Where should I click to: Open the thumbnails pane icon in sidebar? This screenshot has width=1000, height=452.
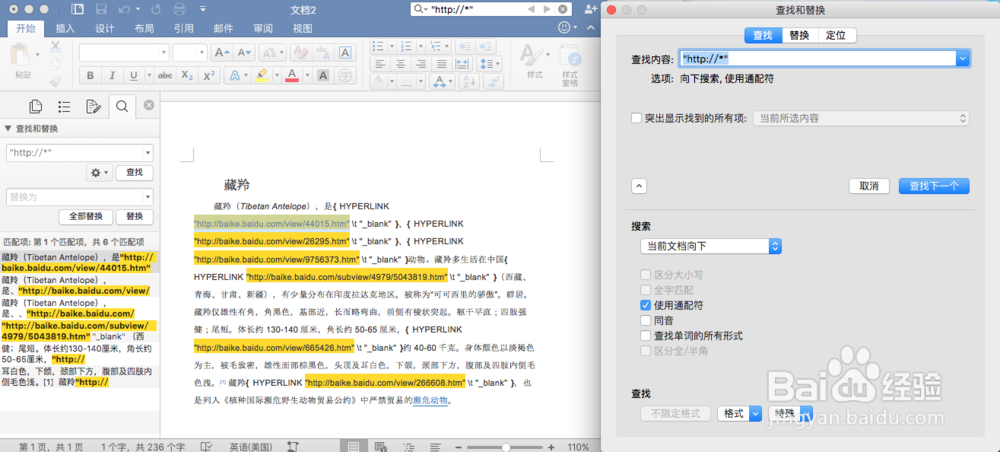35,106
